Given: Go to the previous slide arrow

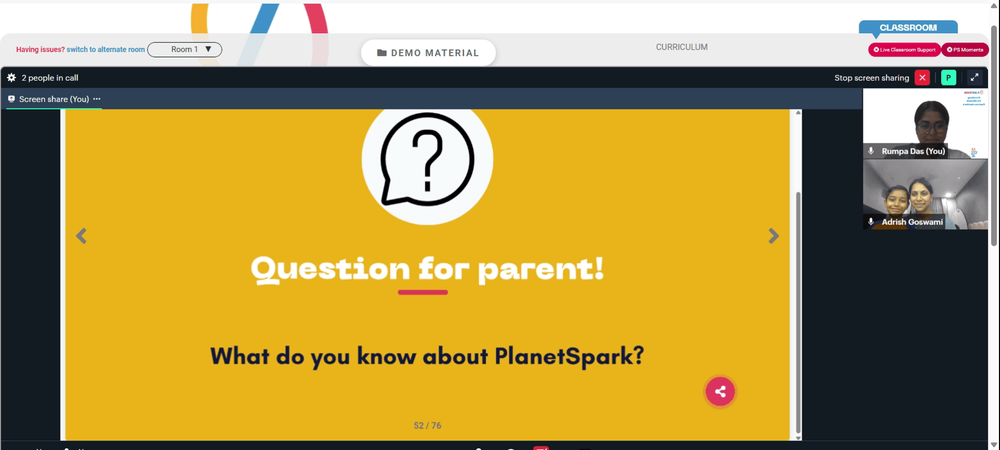Looking at the screenshot, I should 81,236.
